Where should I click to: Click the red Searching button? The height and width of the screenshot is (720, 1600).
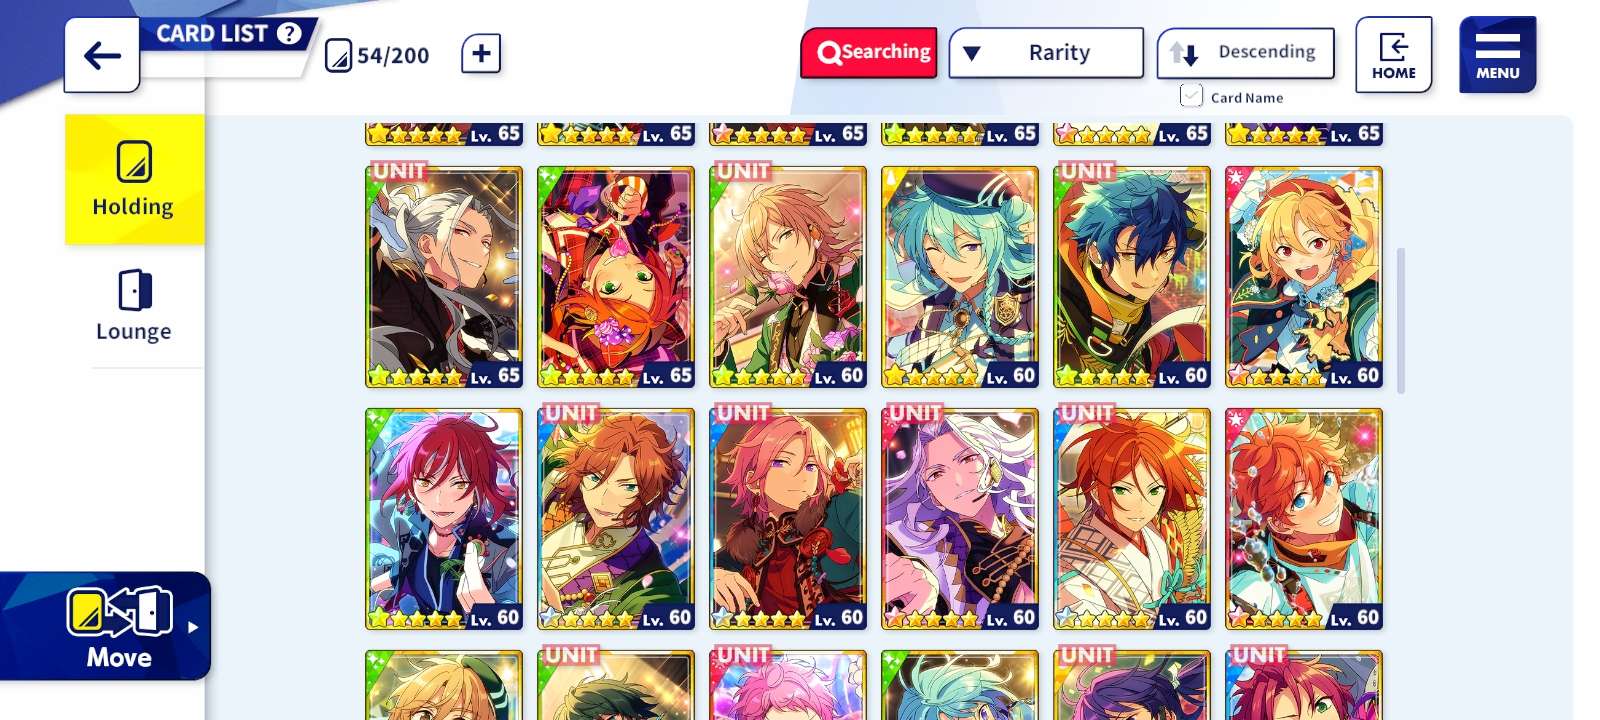pos(869,53)
